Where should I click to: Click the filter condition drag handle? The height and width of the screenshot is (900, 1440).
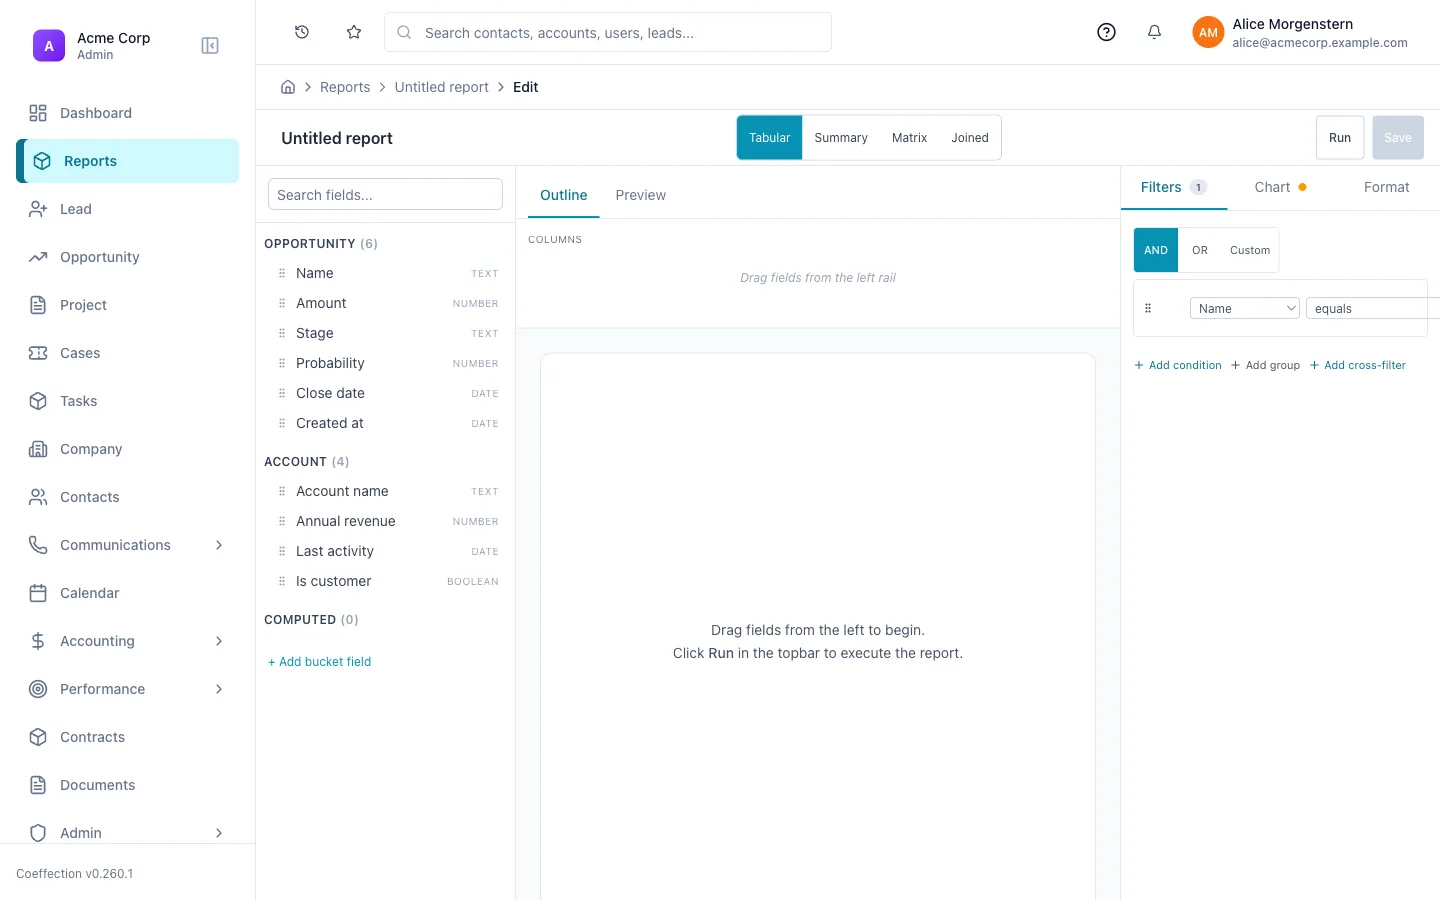pos(1148,308)
